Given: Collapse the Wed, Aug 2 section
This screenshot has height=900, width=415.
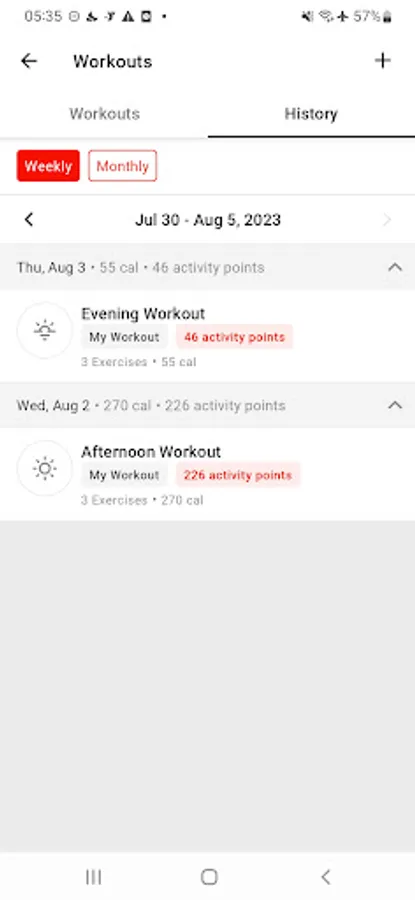Looking at the screenshot, I should (x=395, y=405).
